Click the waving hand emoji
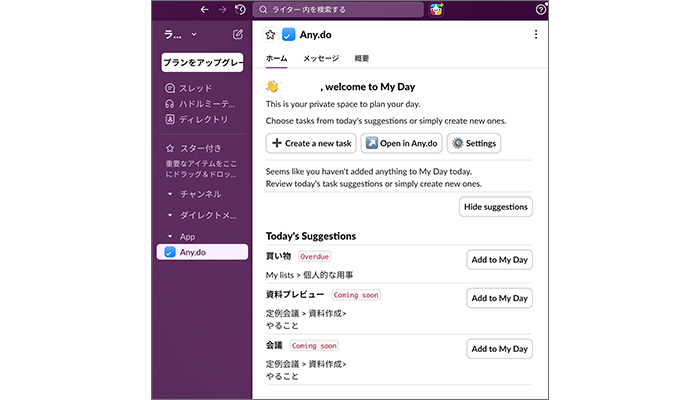This screenshot has width=700, height=400. point(272,86)
